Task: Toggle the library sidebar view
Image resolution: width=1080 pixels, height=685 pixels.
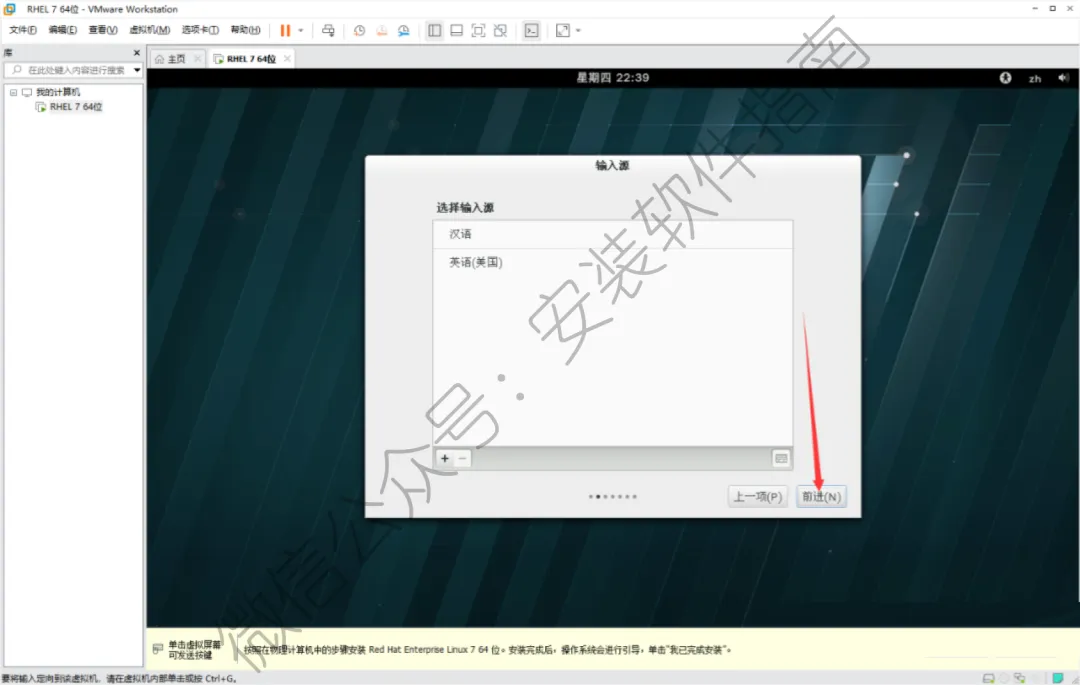Action: pos(435,30)
